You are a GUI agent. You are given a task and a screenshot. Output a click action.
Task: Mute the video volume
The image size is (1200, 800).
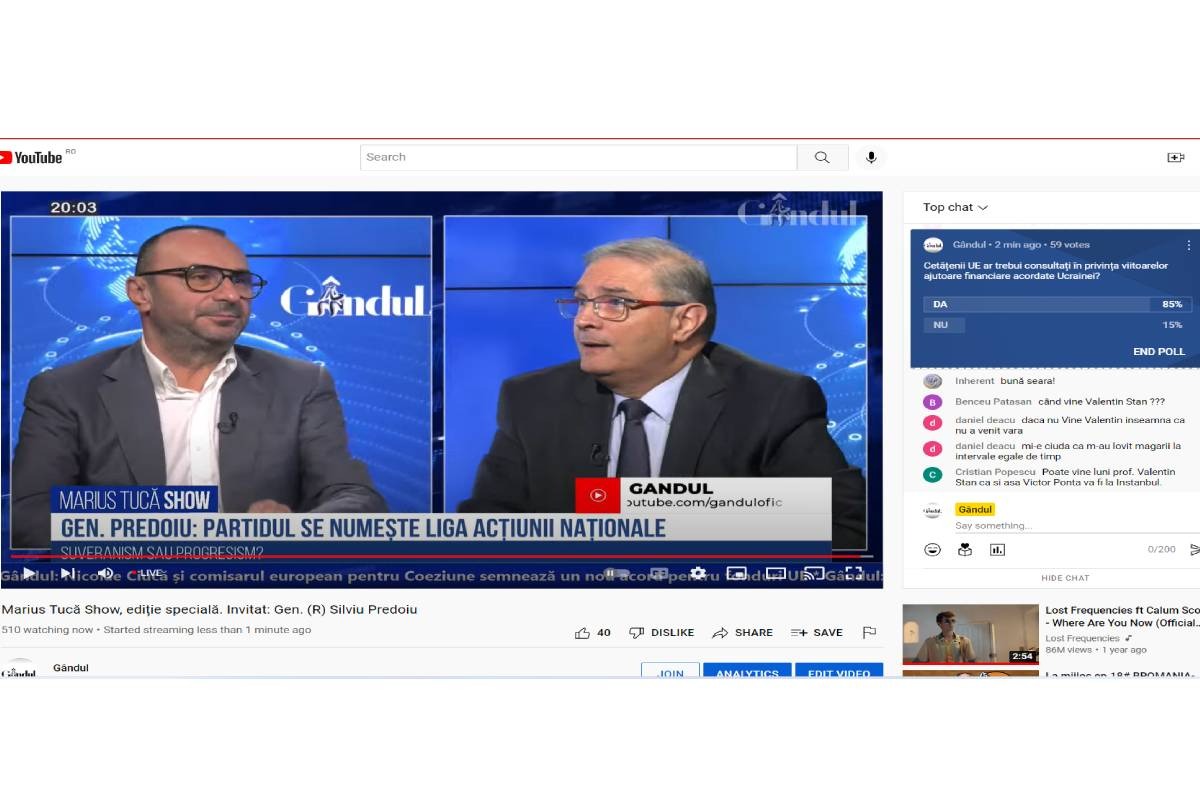click(105, 573)
